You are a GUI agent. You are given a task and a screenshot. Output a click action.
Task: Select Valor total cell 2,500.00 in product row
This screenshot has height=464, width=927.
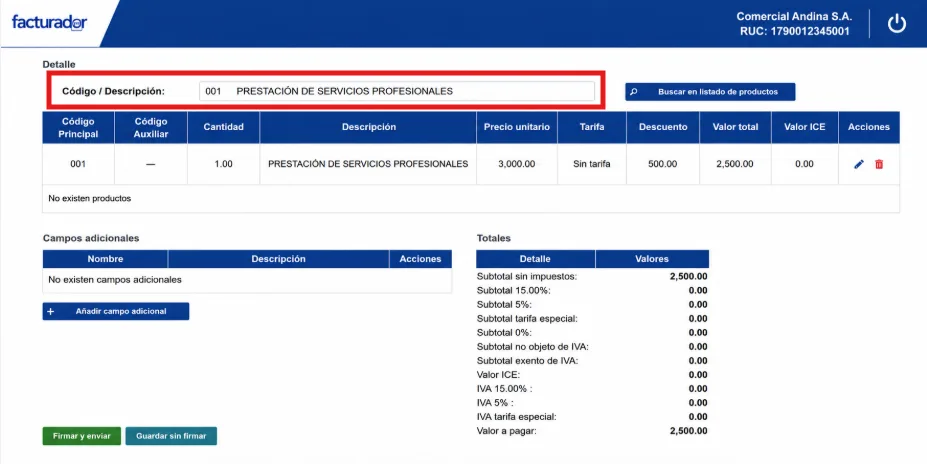[x=735, y=164]
